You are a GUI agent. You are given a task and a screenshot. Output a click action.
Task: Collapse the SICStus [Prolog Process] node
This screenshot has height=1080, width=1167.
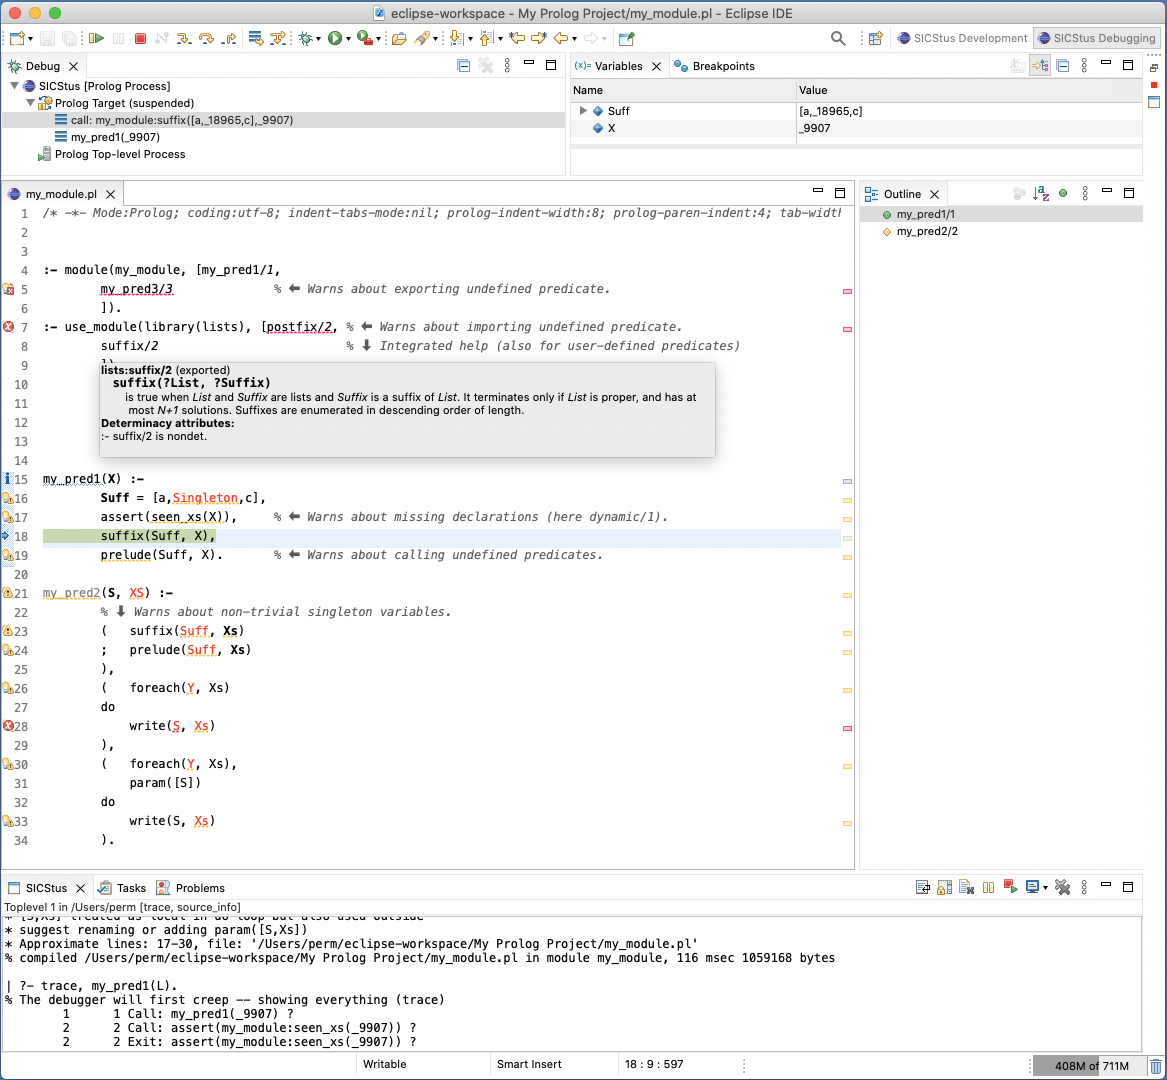pos(13,85)
